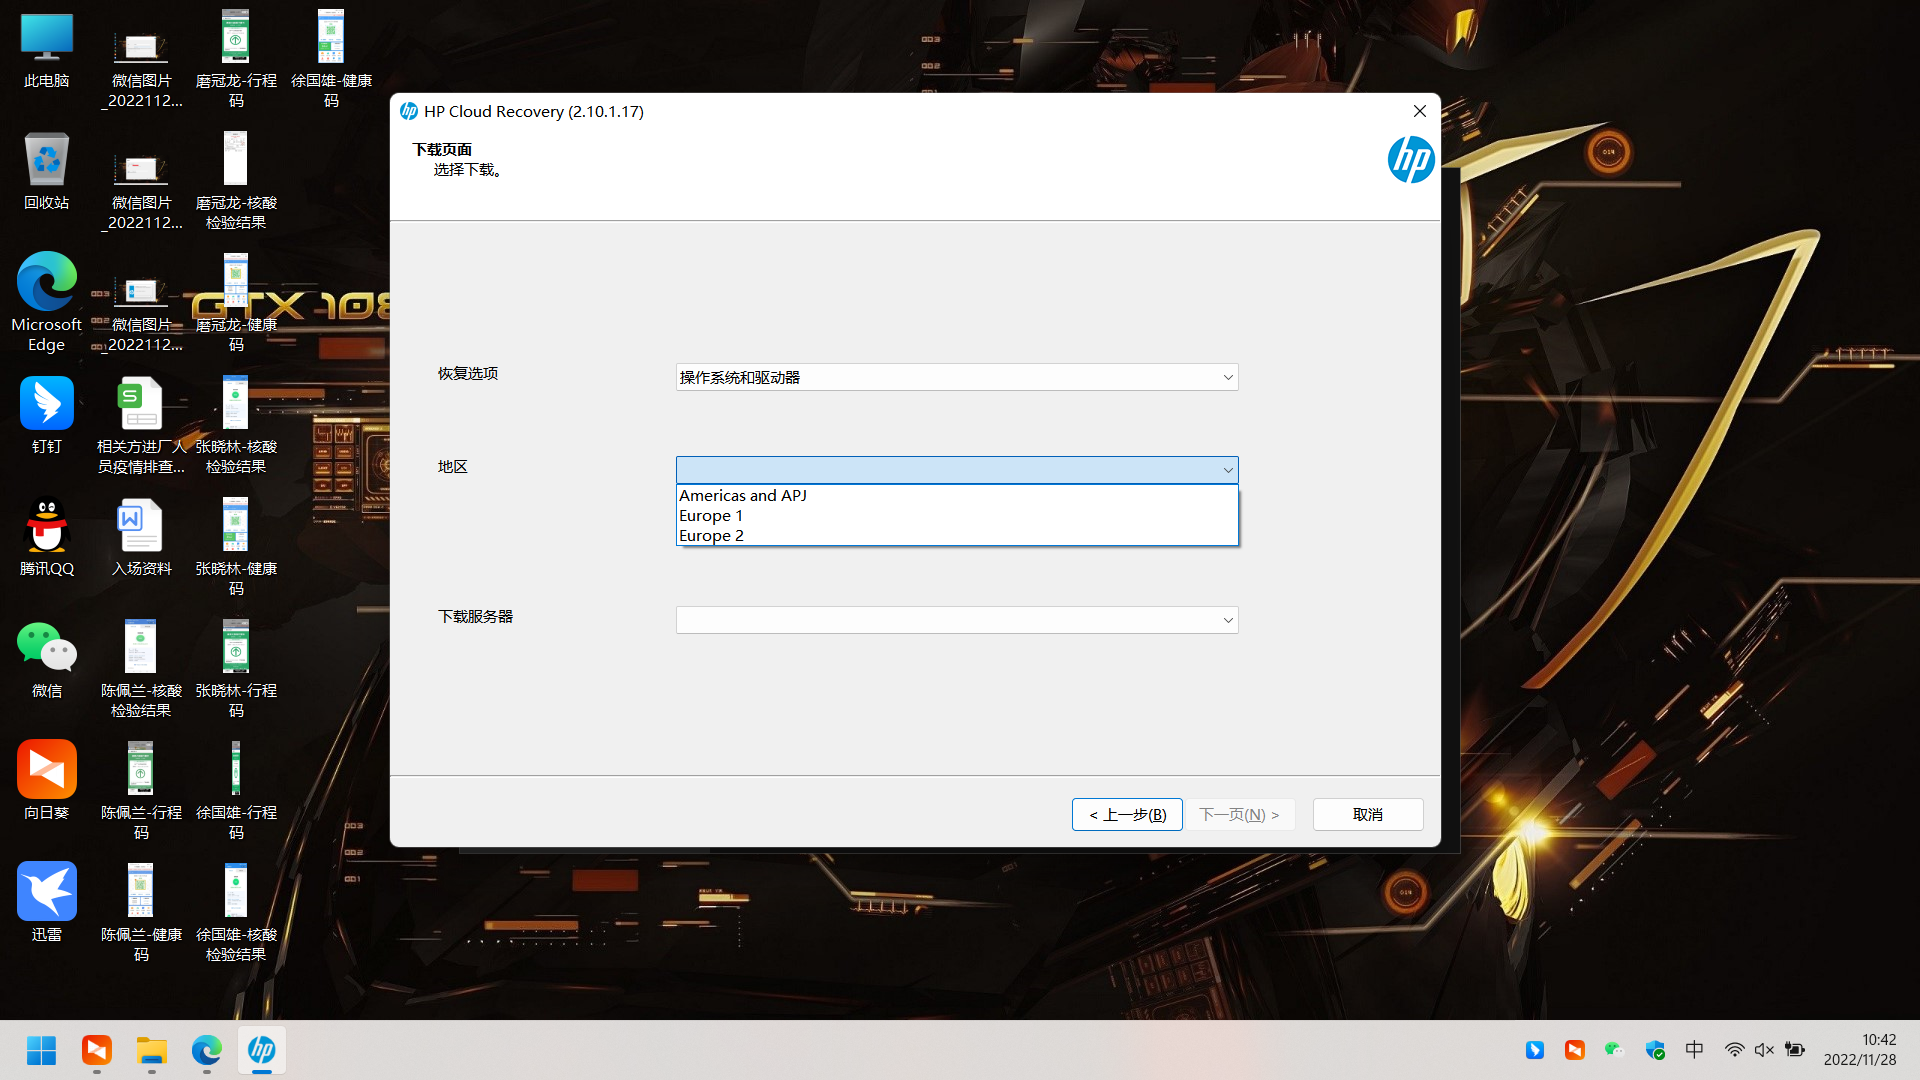The width and height of the screenshot is (1920, 1080).
Task: Open the HP Cloud Recovery app from taskbar
Action: click(261, 1051)
